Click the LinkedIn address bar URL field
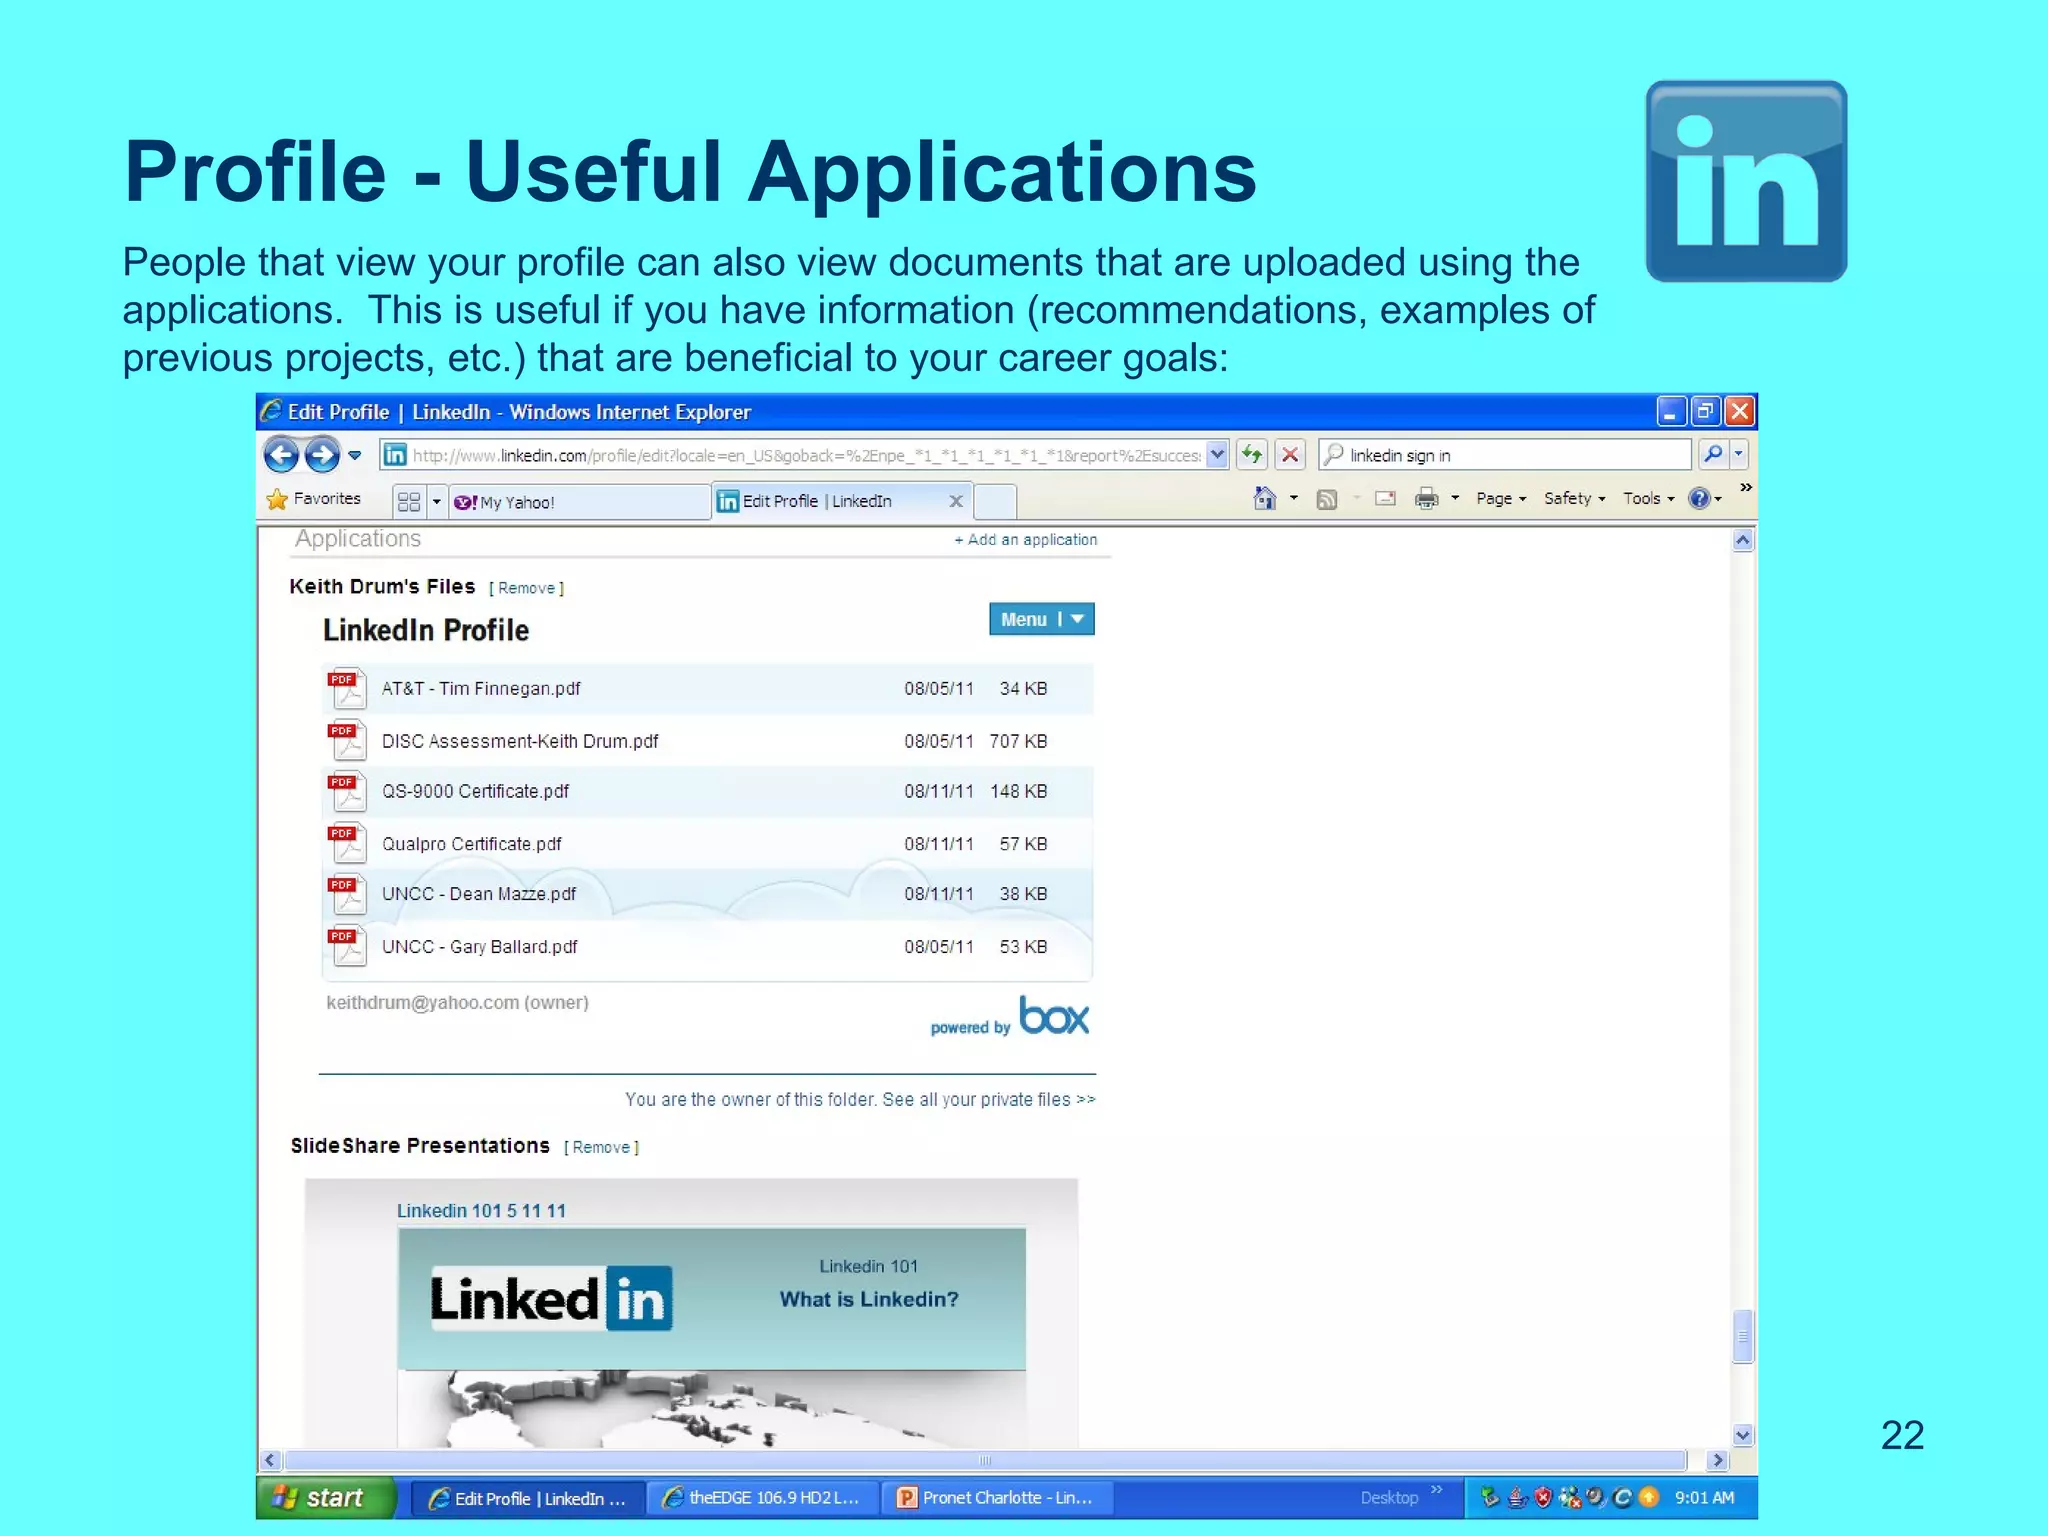This screenshot has height=1536, width=2048. click(x=805, y=455)
